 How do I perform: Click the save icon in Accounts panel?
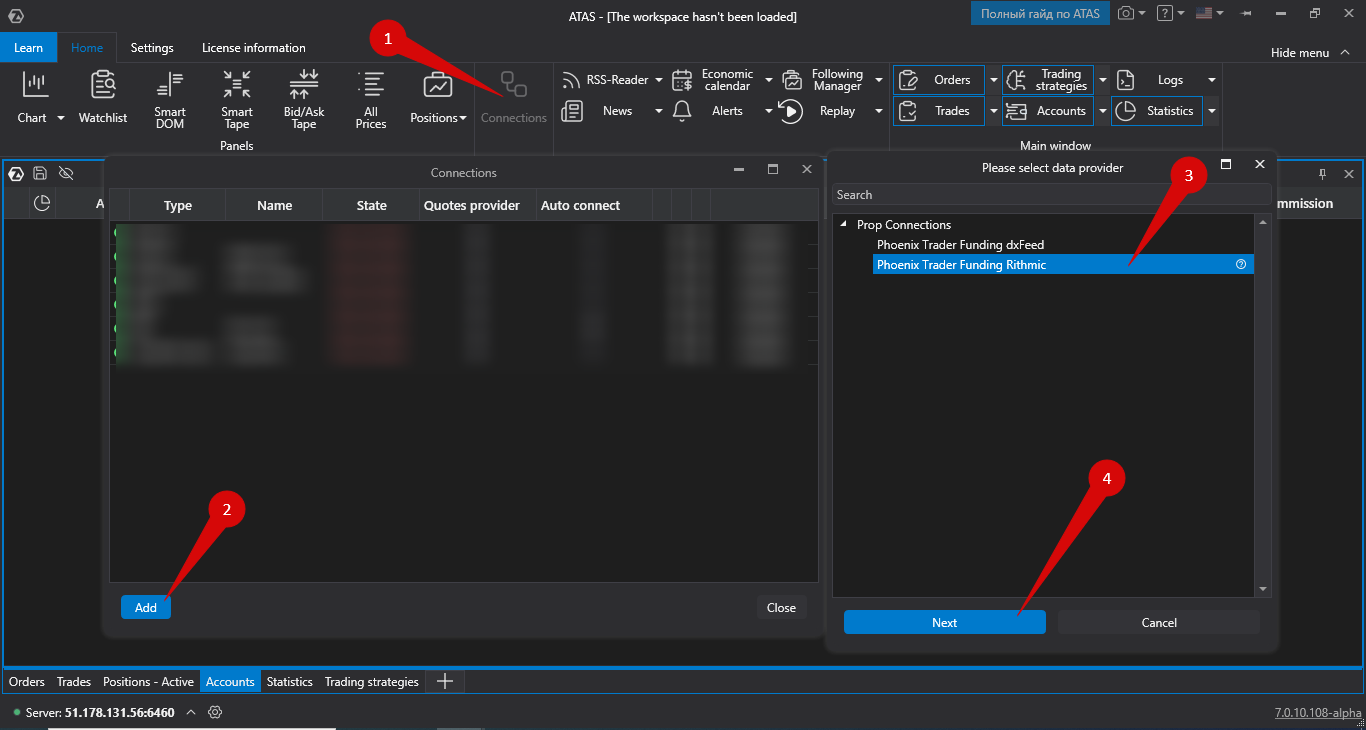coord(41,173)
